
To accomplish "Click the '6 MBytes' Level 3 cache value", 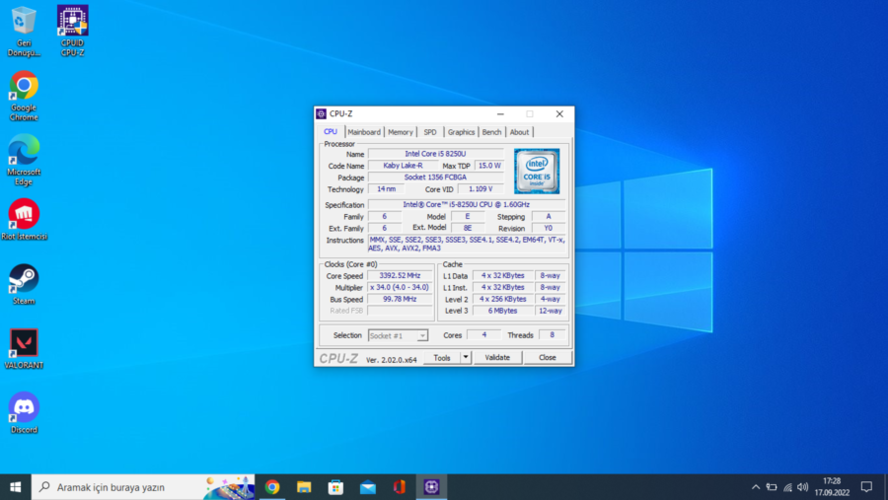I will coord(503,311).
